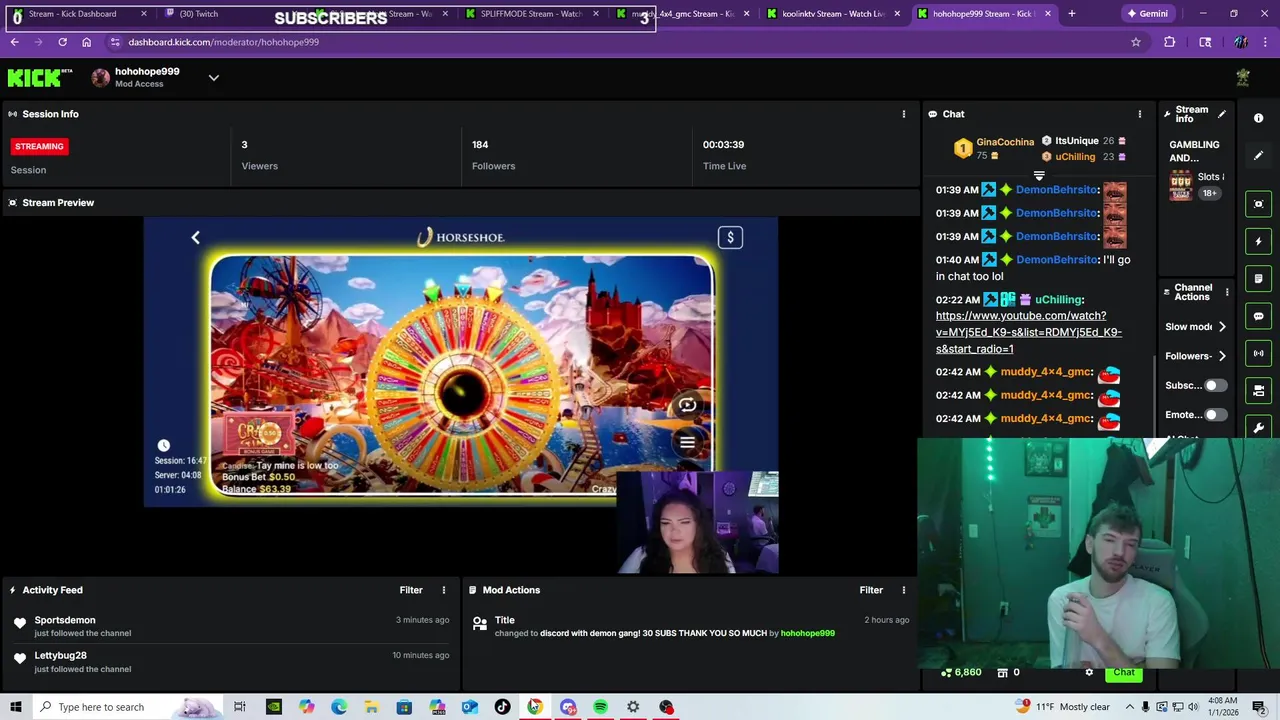Open Mod Actions three-dot menu

903,590
